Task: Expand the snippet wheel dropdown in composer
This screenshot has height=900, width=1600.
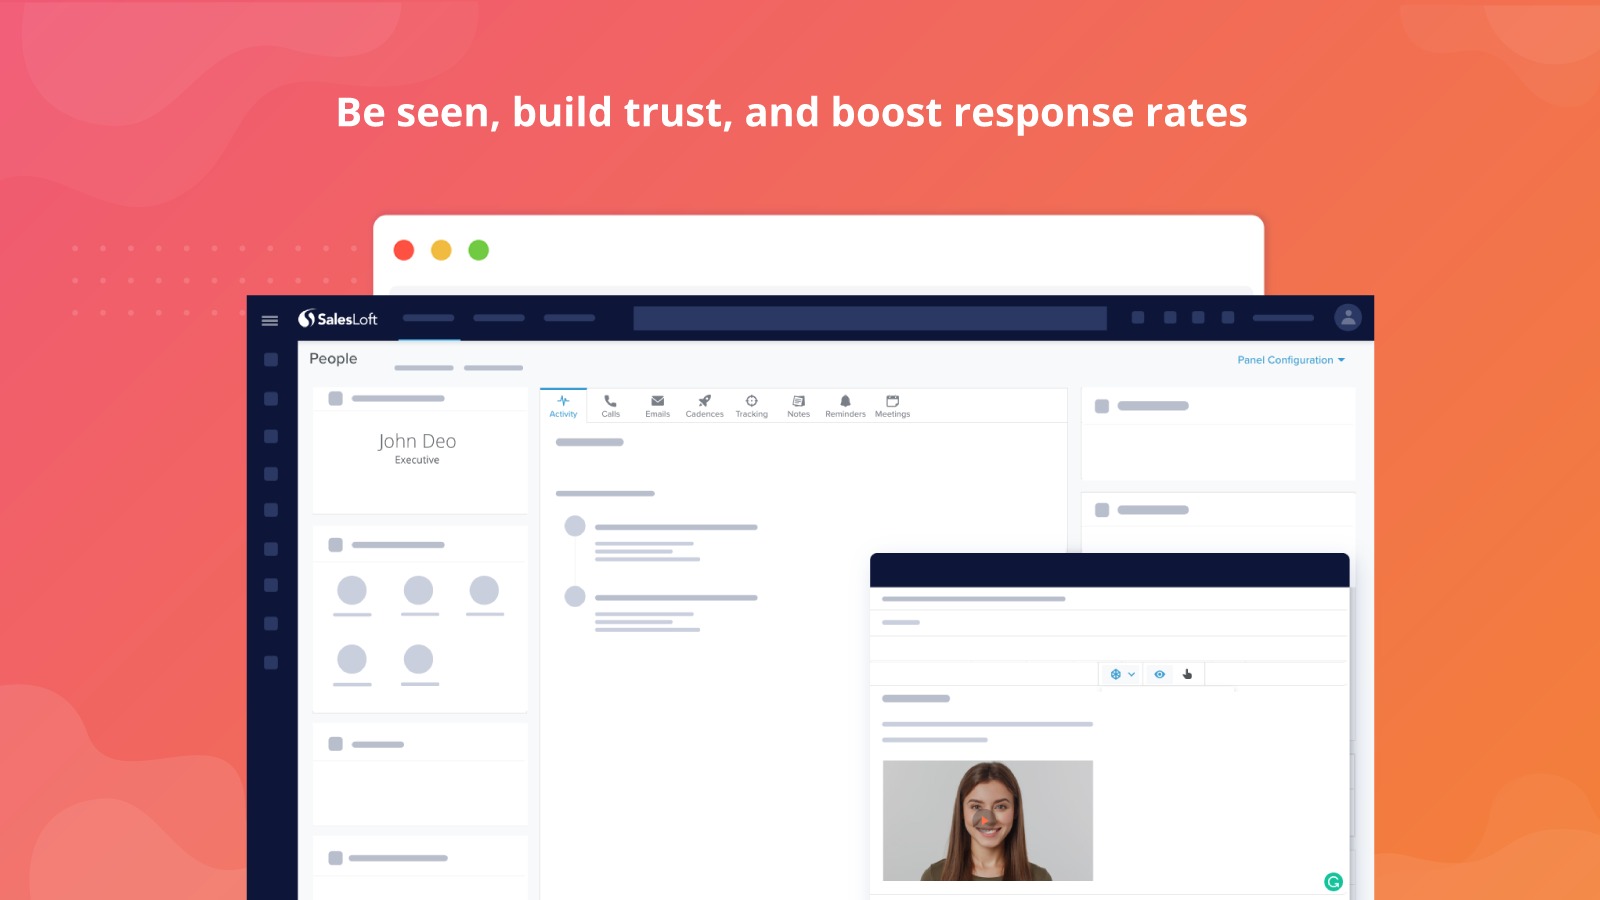Action: point(1122,674)
